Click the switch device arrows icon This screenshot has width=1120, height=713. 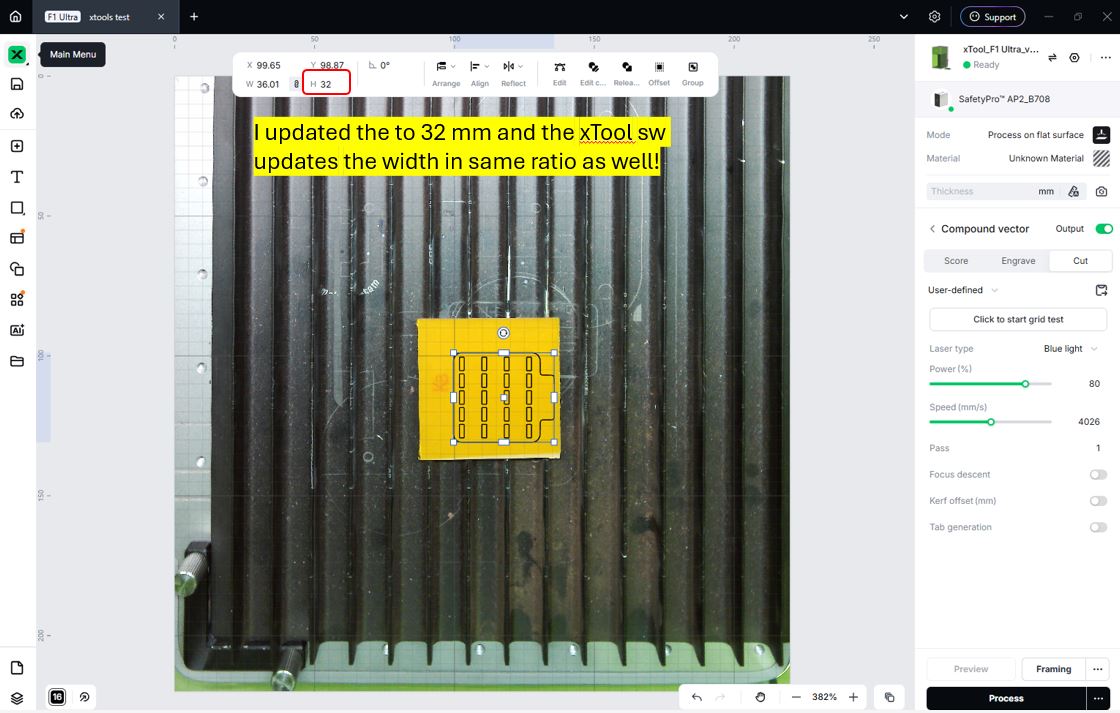(1052, 58)
